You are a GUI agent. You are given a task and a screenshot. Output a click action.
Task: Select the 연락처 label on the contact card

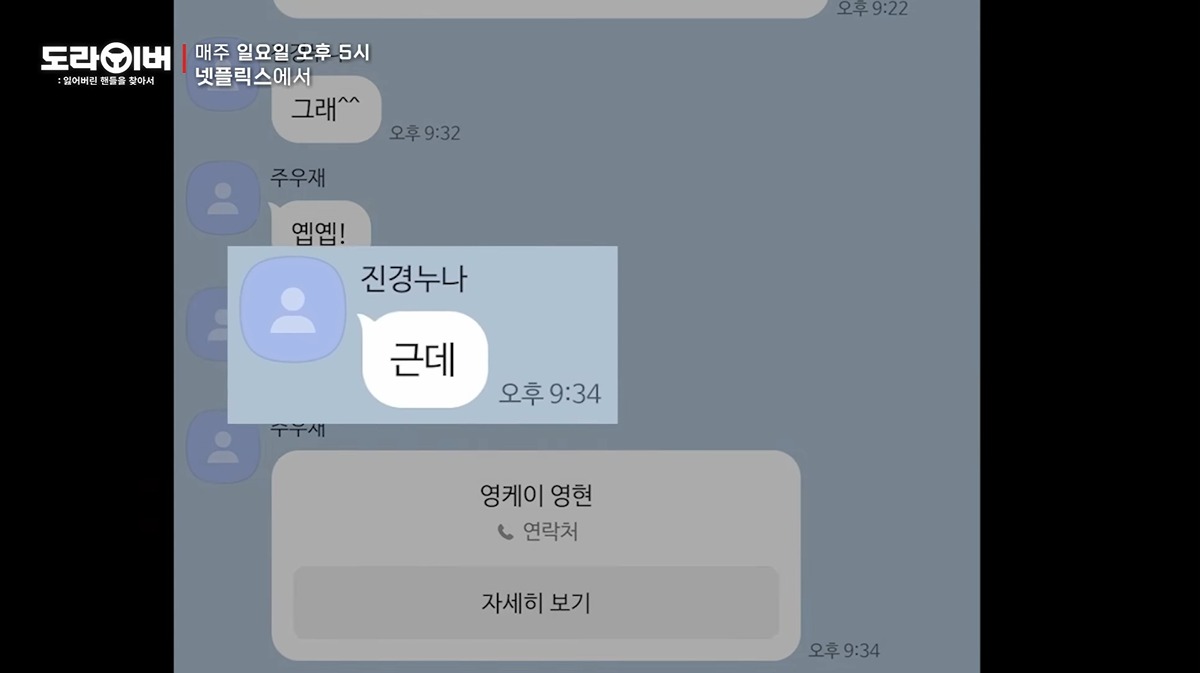tap(550, 533)
